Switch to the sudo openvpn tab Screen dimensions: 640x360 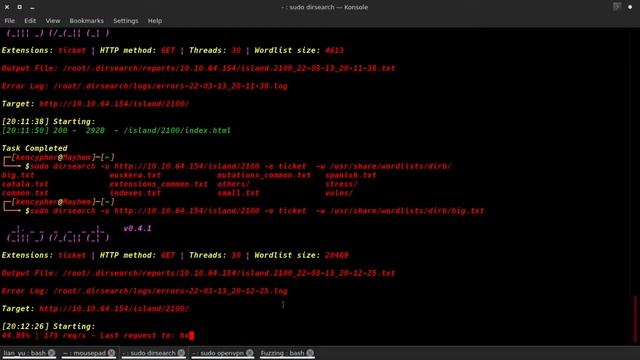(218, 353)
